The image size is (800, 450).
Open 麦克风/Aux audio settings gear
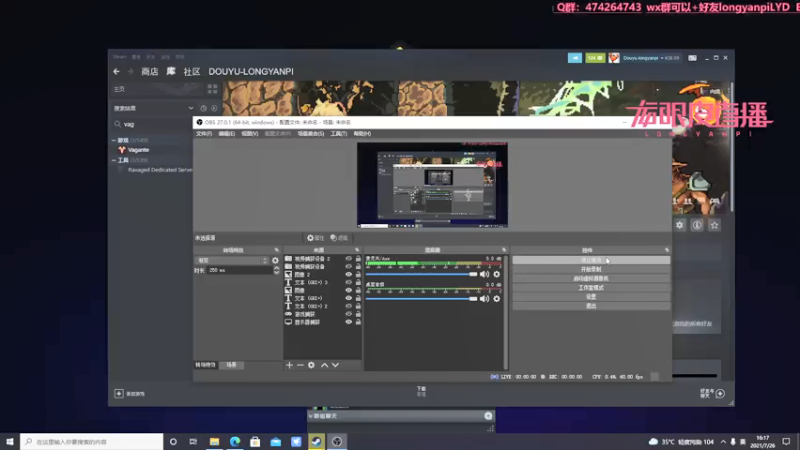coord(497,274)
